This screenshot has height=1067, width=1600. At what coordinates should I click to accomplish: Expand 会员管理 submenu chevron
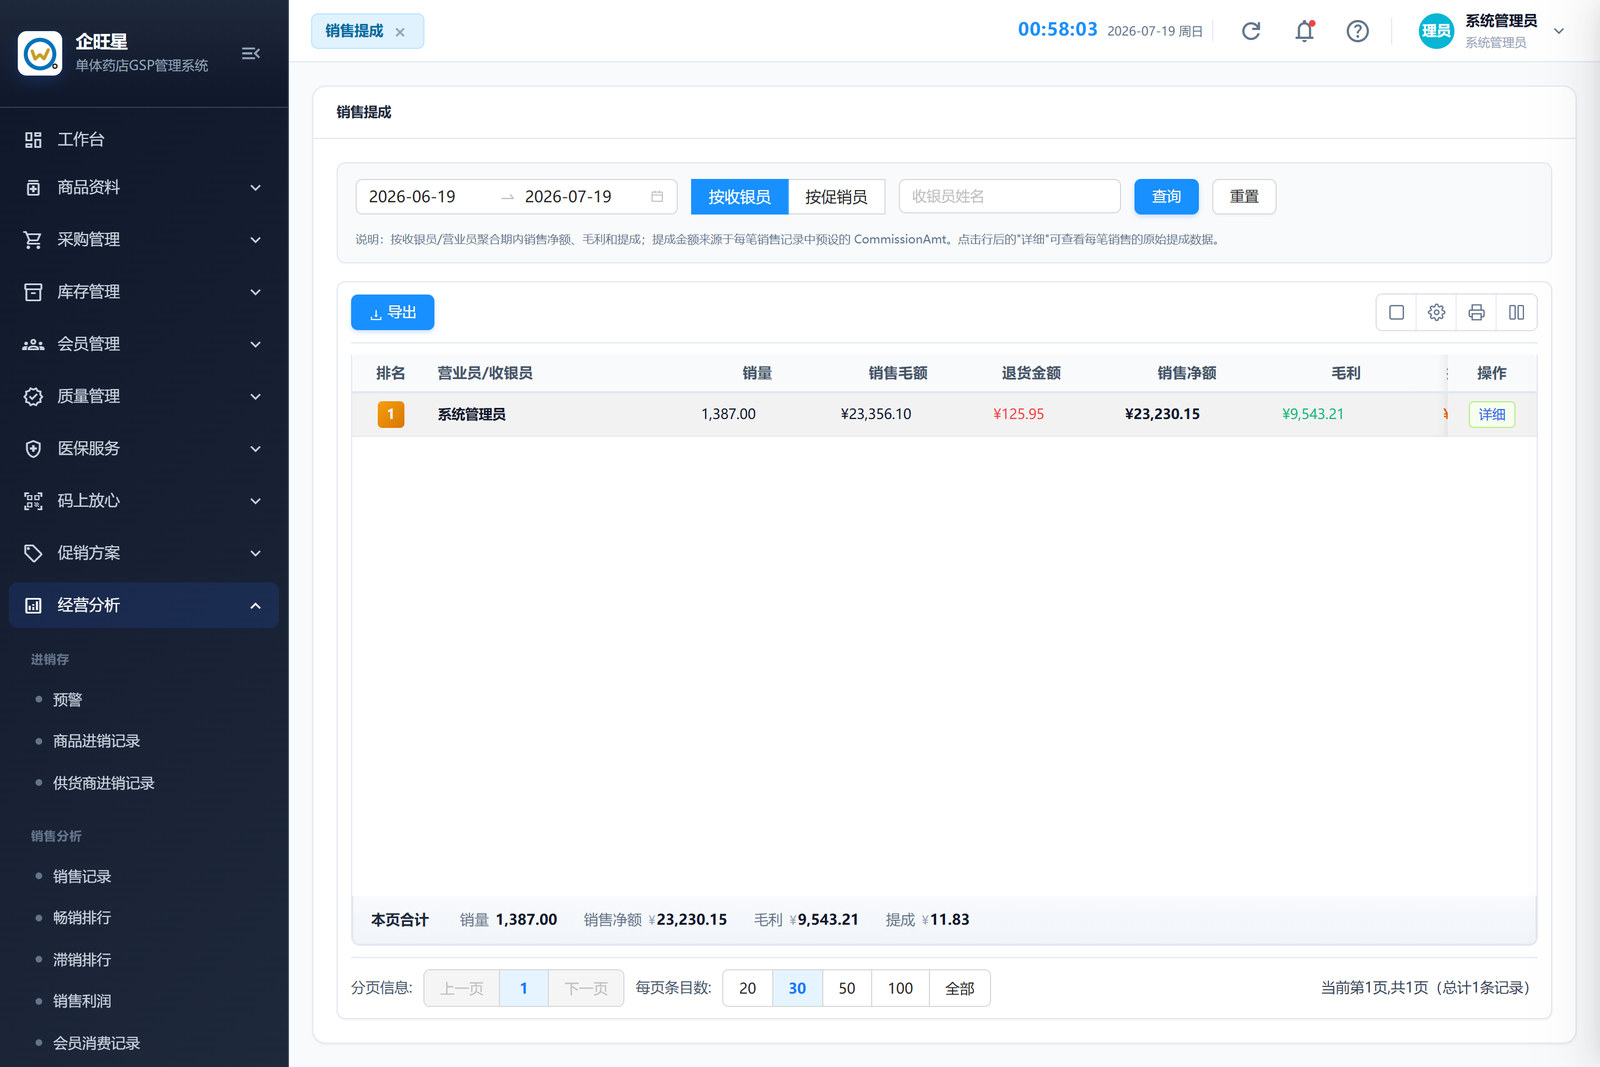click(x=255, y=344)
